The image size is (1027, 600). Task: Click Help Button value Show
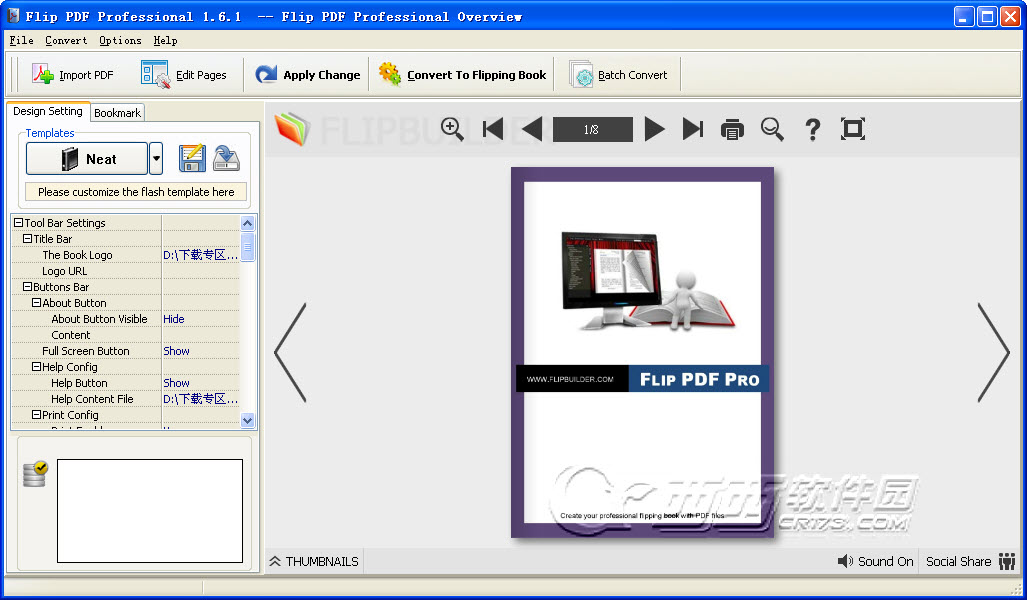click(176, 383)
